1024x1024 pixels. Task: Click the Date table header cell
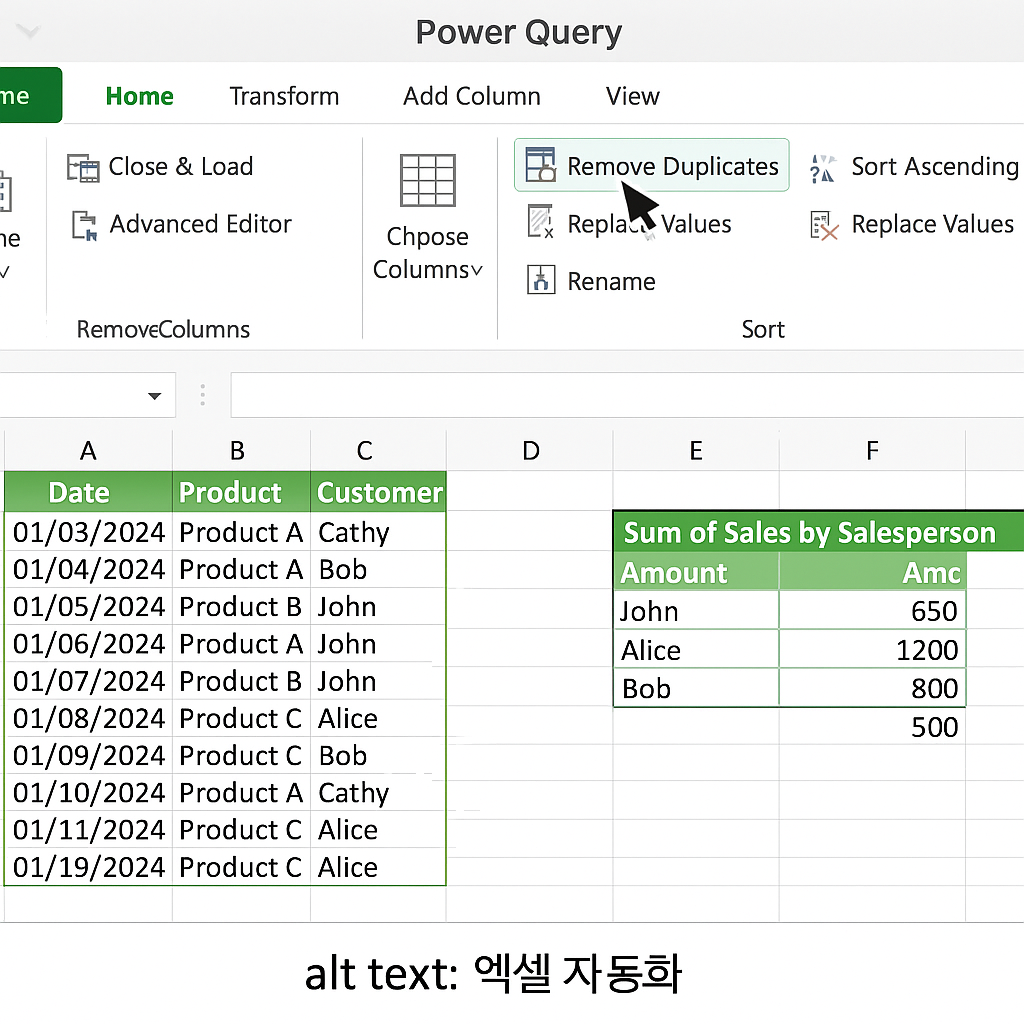(x=88, y=492)
